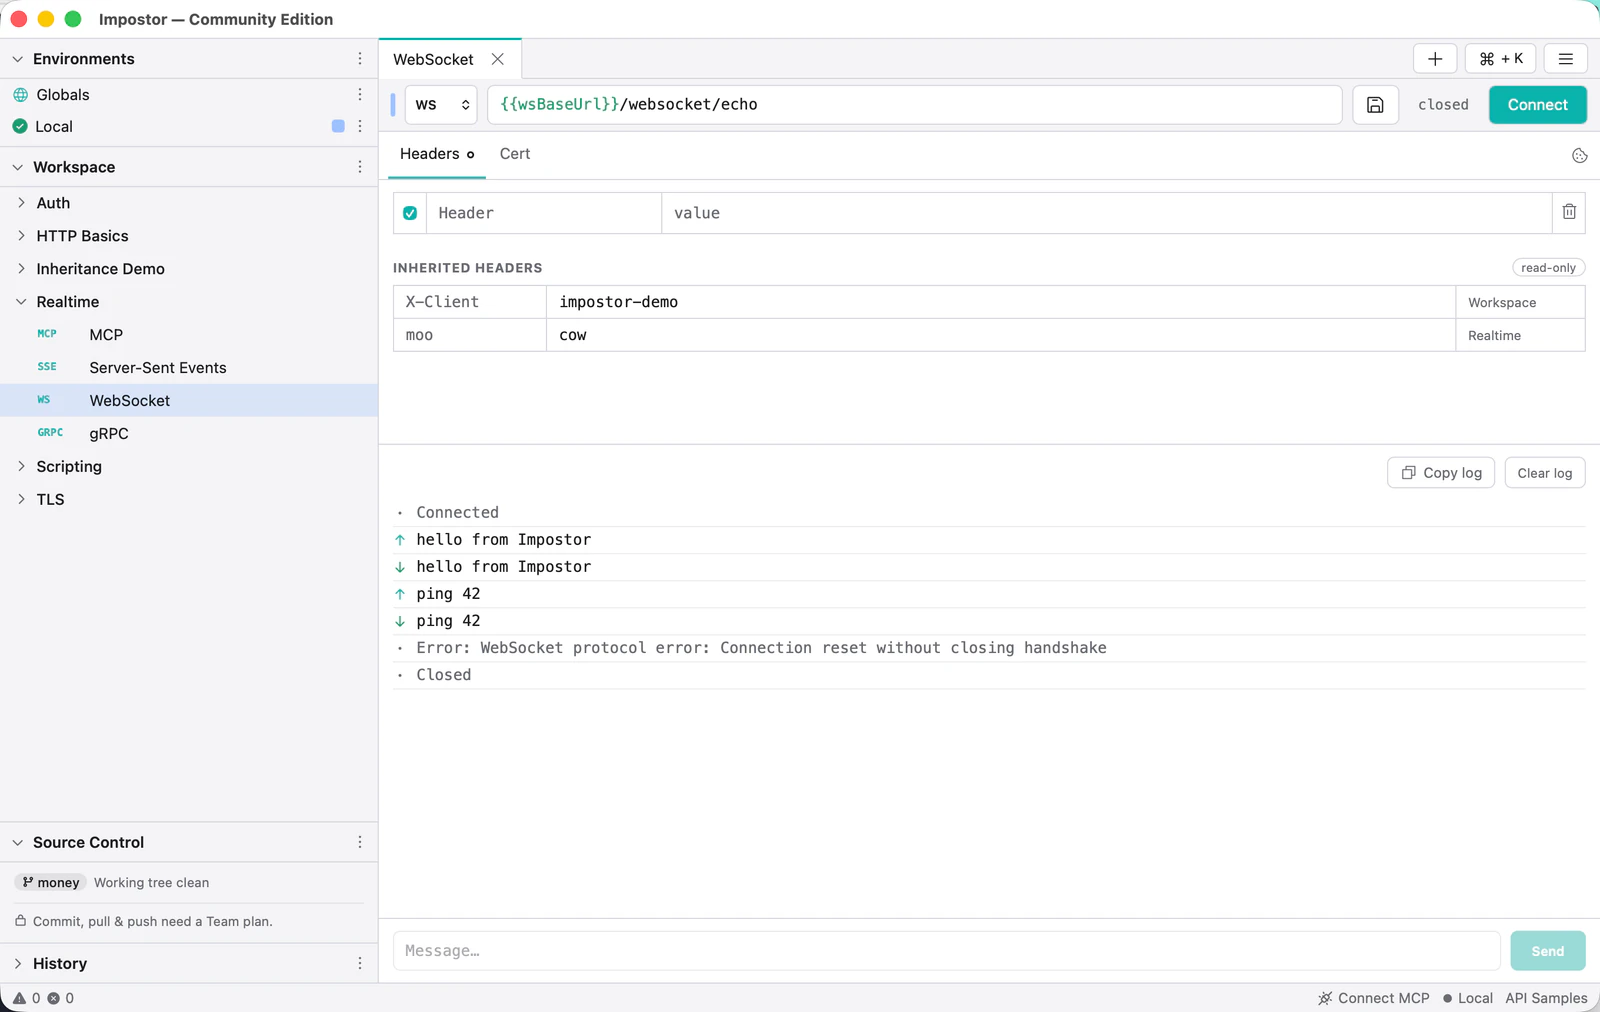Expand the History section
The width and height of the screenshot is (1600, 1012).
pyautogui.click(x=18, y=963)
